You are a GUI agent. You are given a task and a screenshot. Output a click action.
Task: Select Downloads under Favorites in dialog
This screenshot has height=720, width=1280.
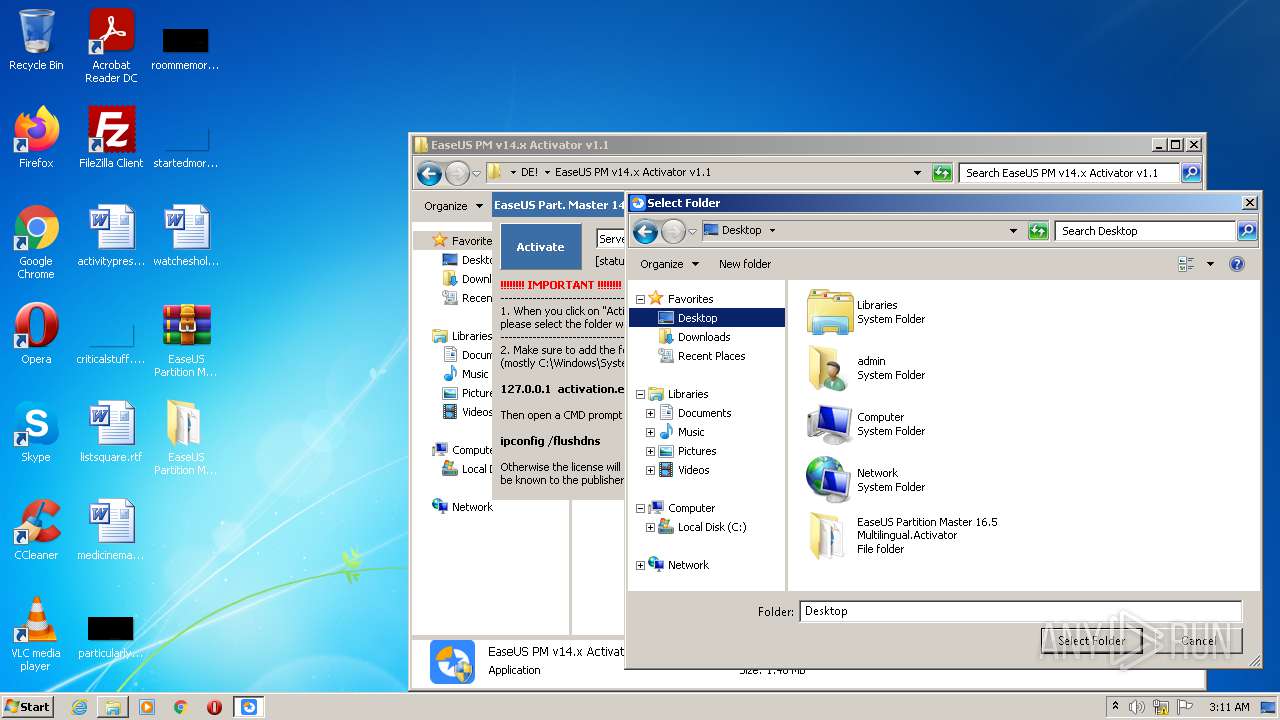pyautogui.click(x=694, y=337)
